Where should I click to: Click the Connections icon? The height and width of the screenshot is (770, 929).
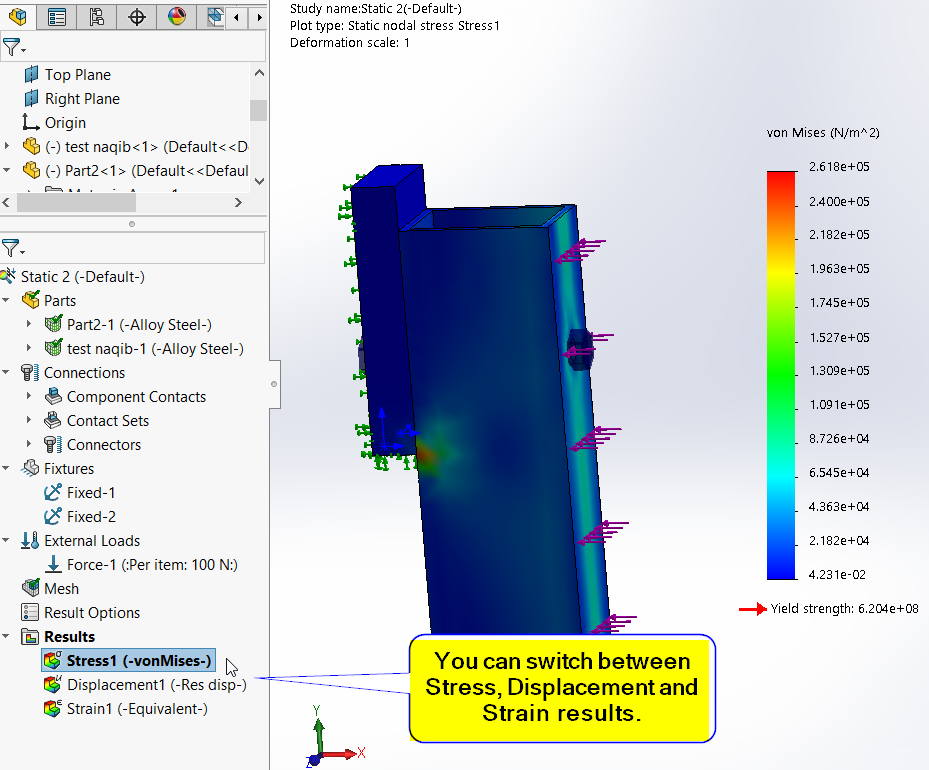pos(30,373)
